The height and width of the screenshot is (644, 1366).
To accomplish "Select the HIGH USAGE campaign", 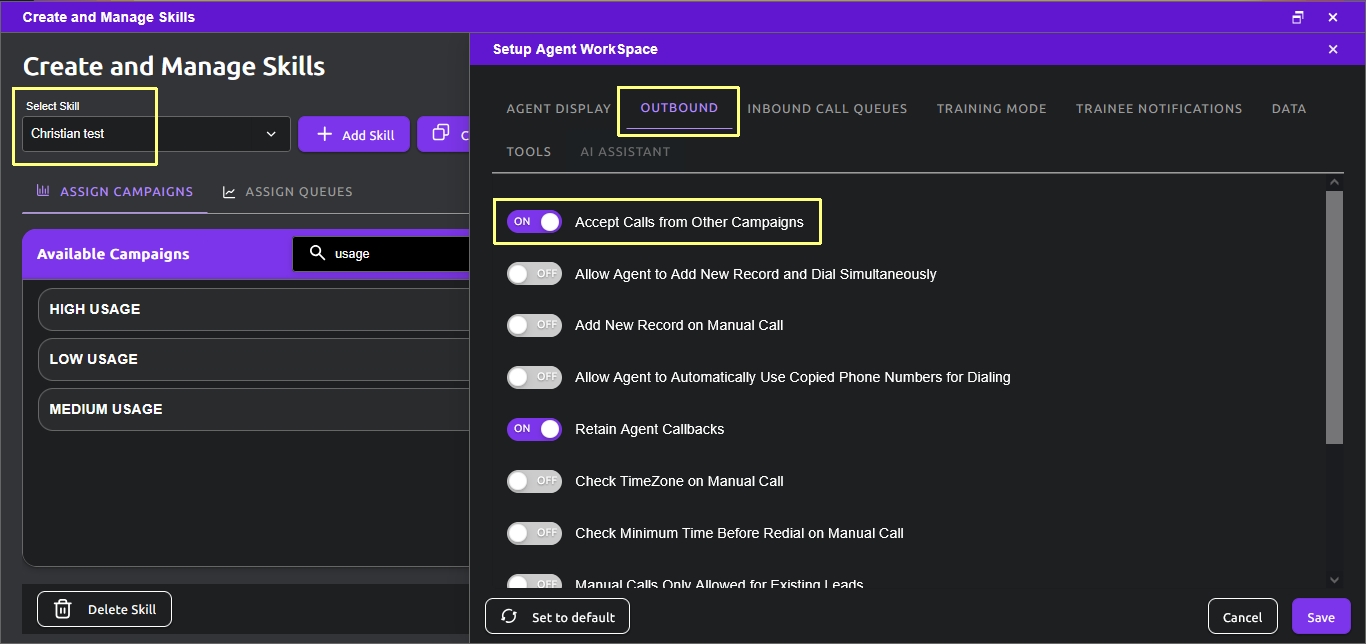I will point(253,309).
